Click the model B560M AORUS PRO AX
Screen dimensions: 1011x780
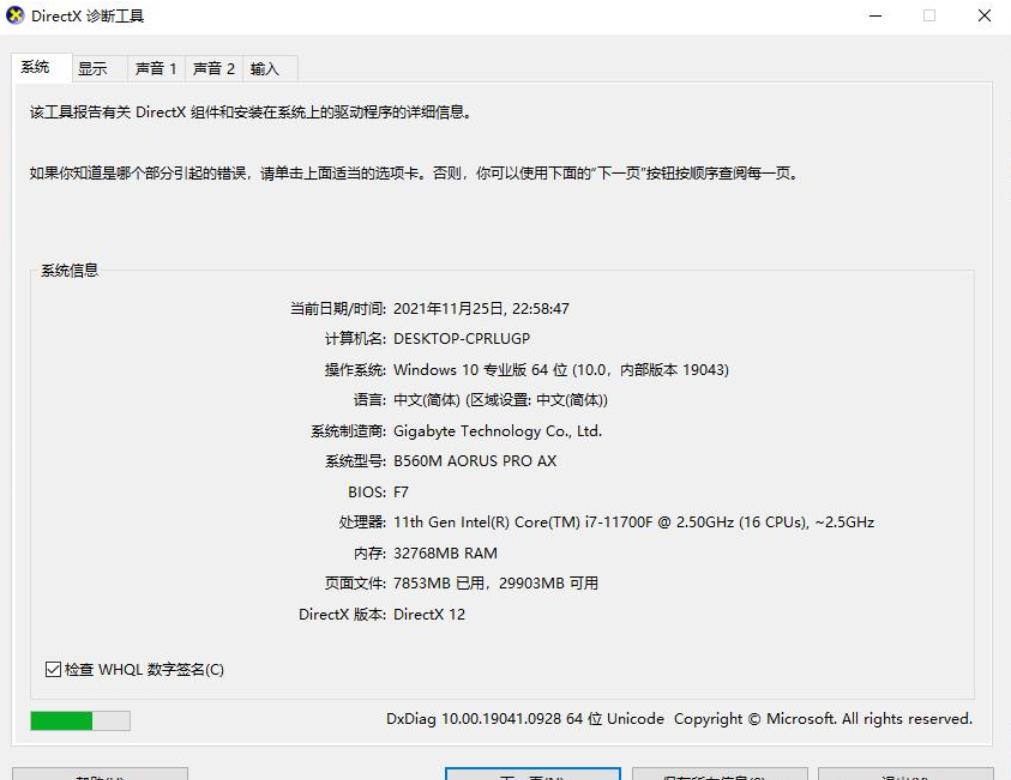tap(475, 461)
